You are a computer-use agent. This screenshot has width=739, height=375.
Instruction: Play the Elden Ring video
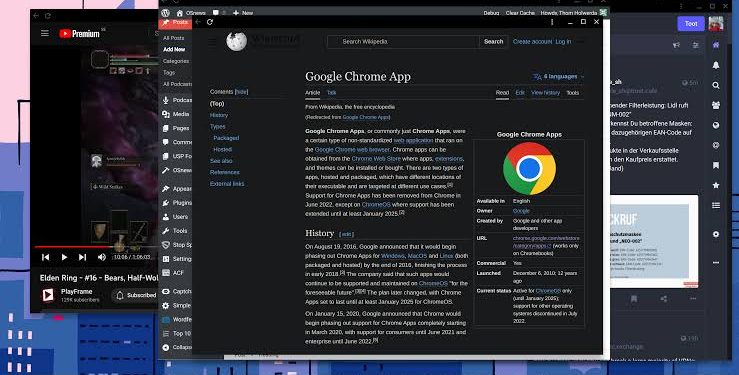point(64,257)
